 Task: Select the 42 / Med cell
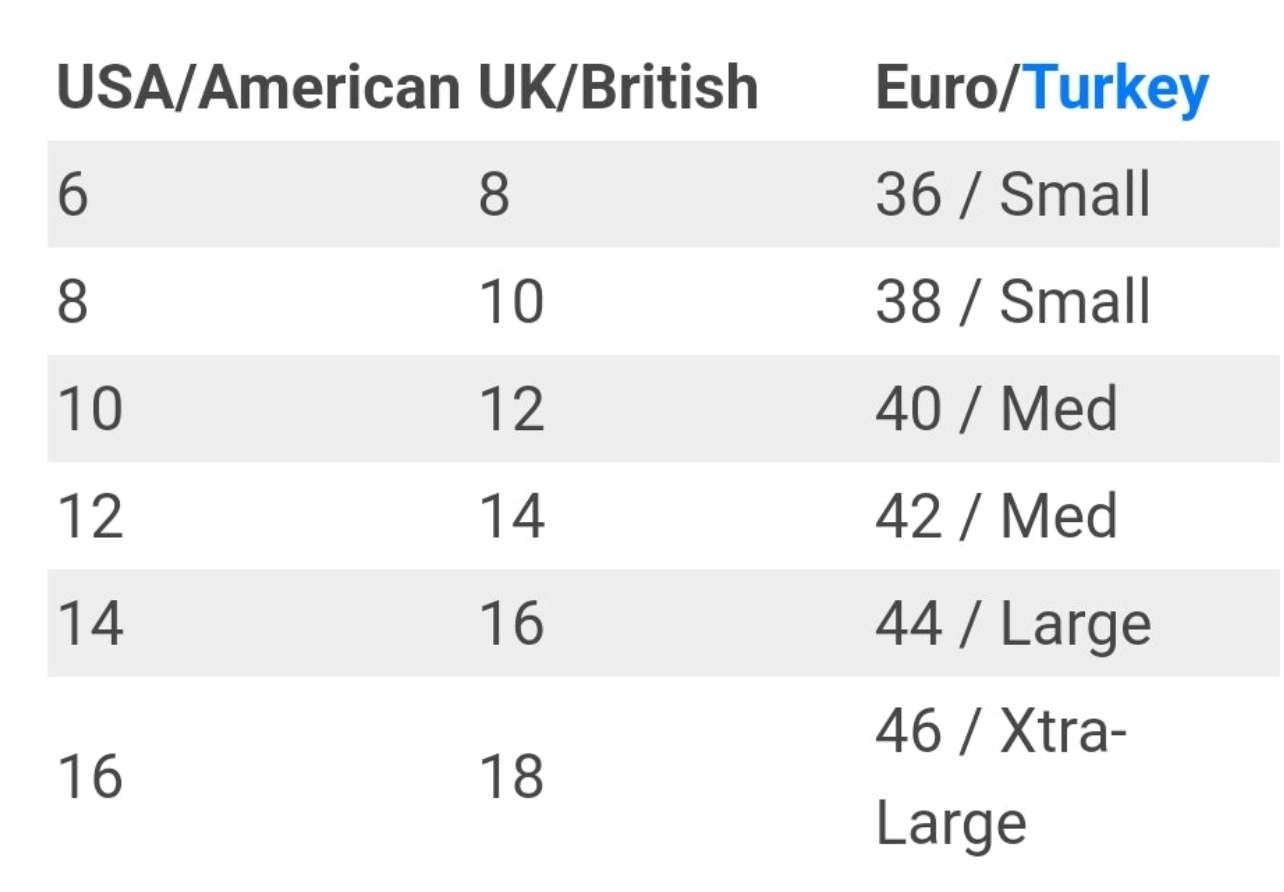997,516
